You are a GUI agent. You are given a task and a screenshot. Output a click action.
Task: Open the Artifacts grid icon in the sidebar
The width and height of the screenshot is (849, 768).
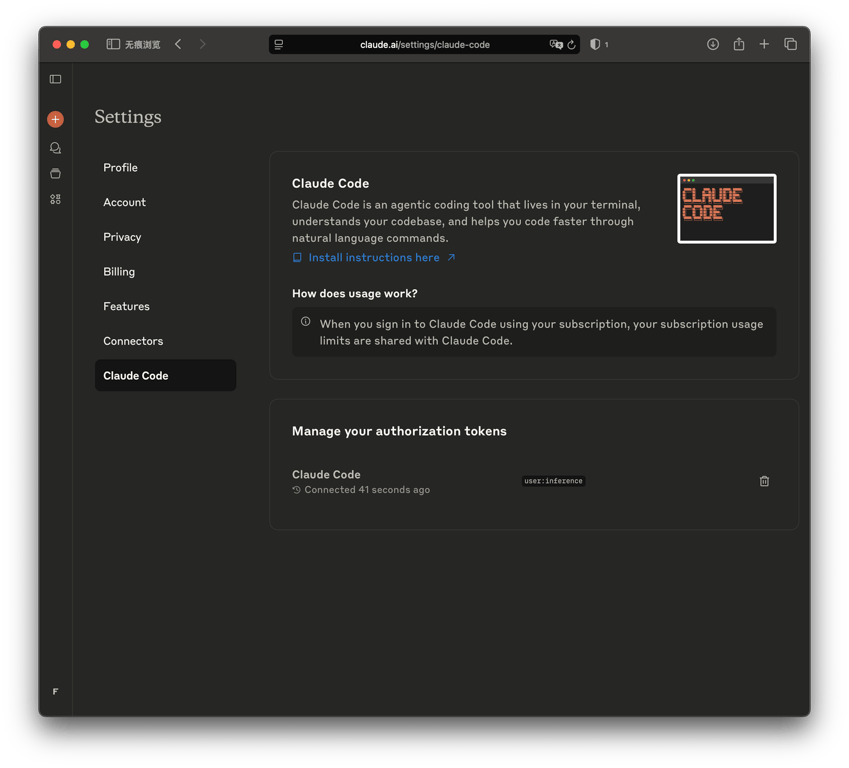(x=55, y=199)
